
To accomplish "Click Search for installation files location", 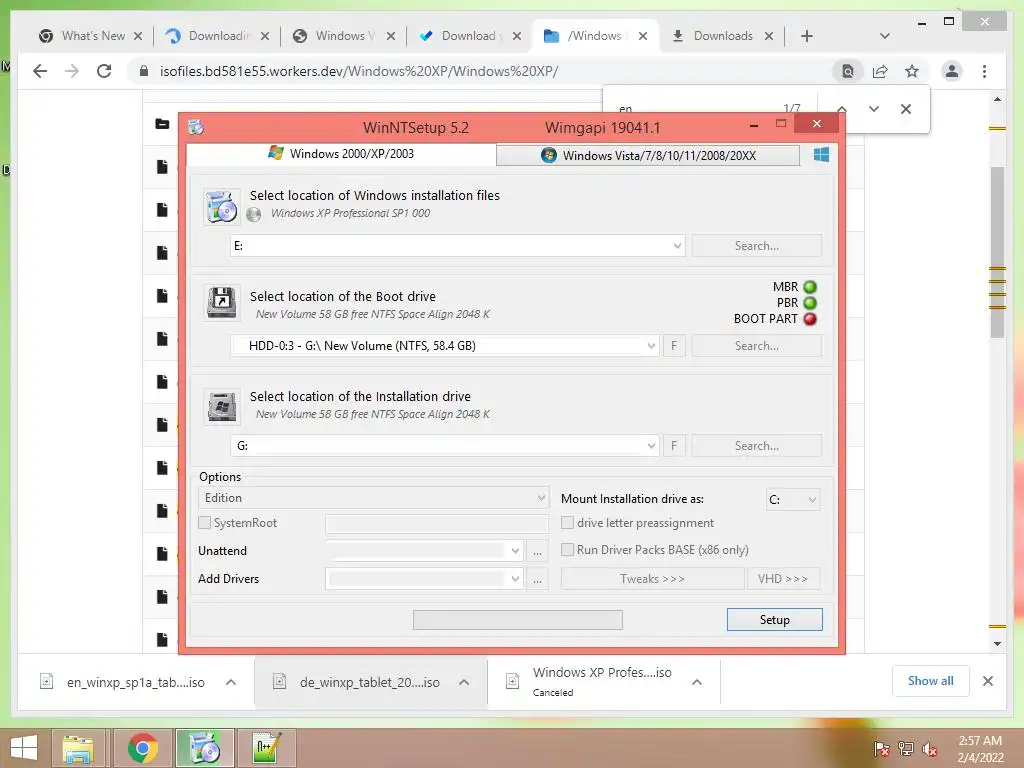I will point(756,246).
